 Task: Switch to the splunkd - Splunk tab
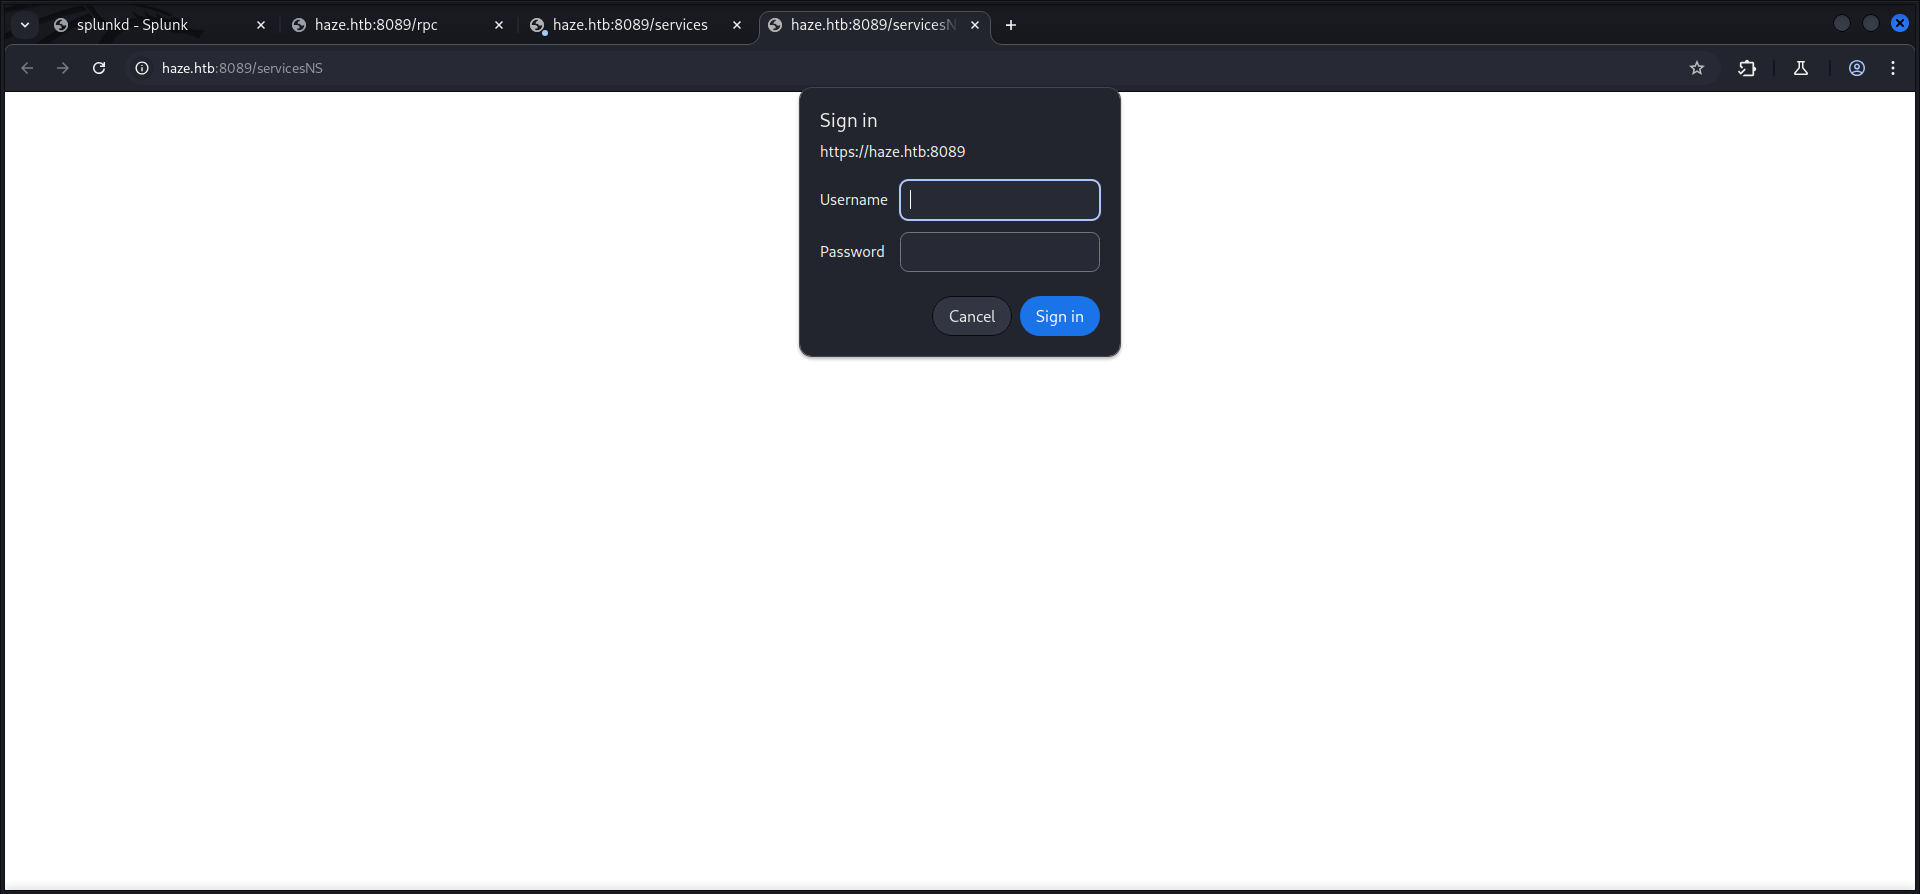click(150, 25)
